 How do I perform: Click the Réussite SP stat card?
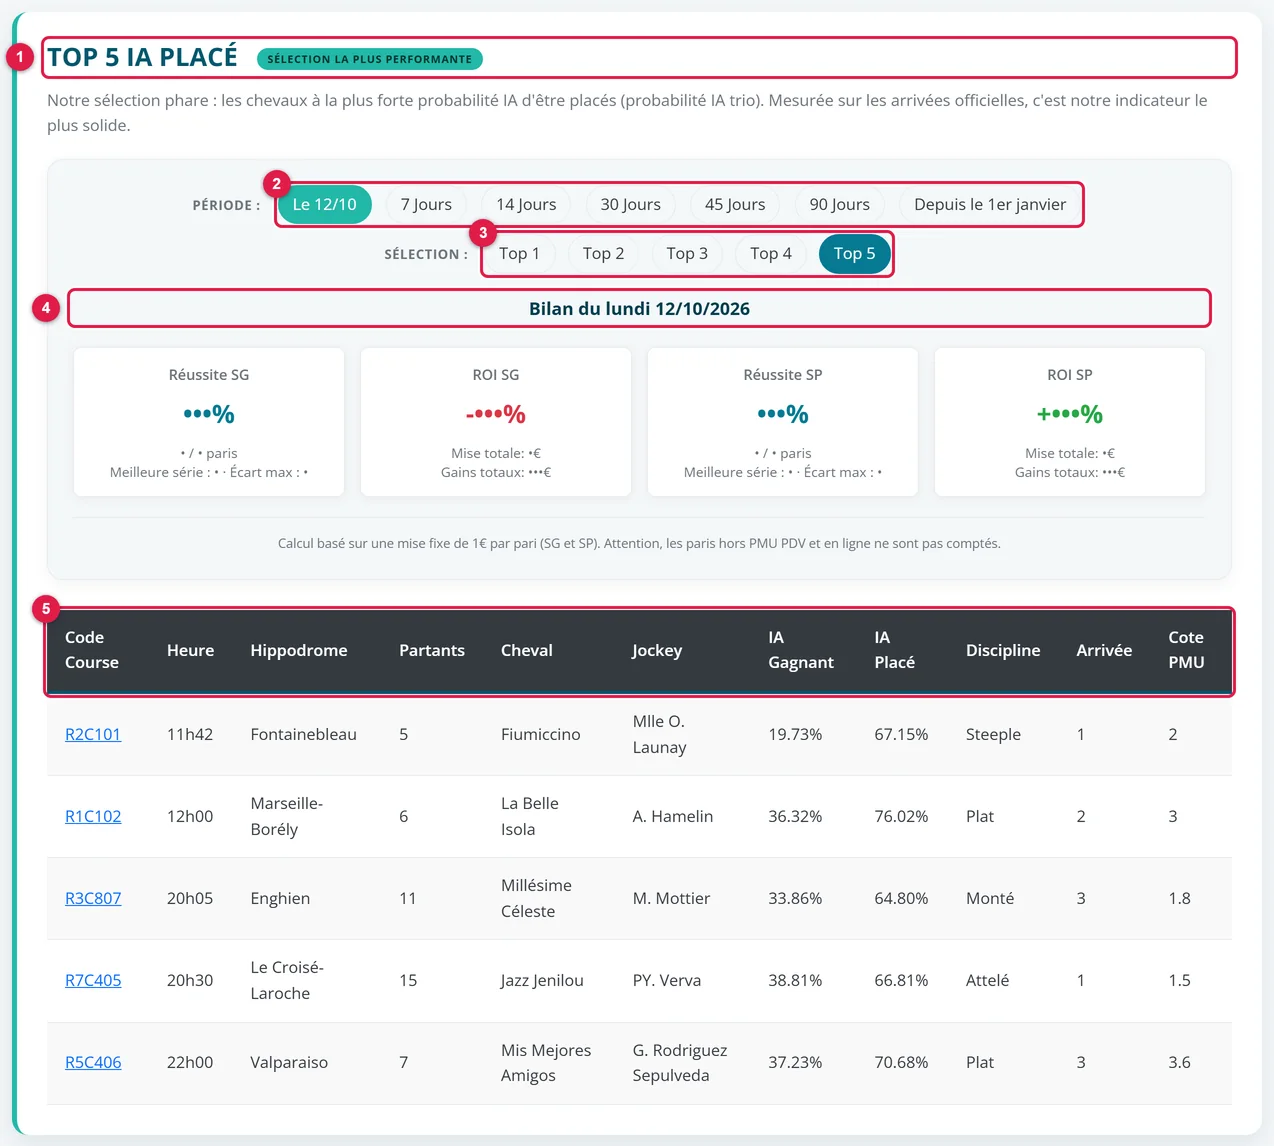pos(783,422)
